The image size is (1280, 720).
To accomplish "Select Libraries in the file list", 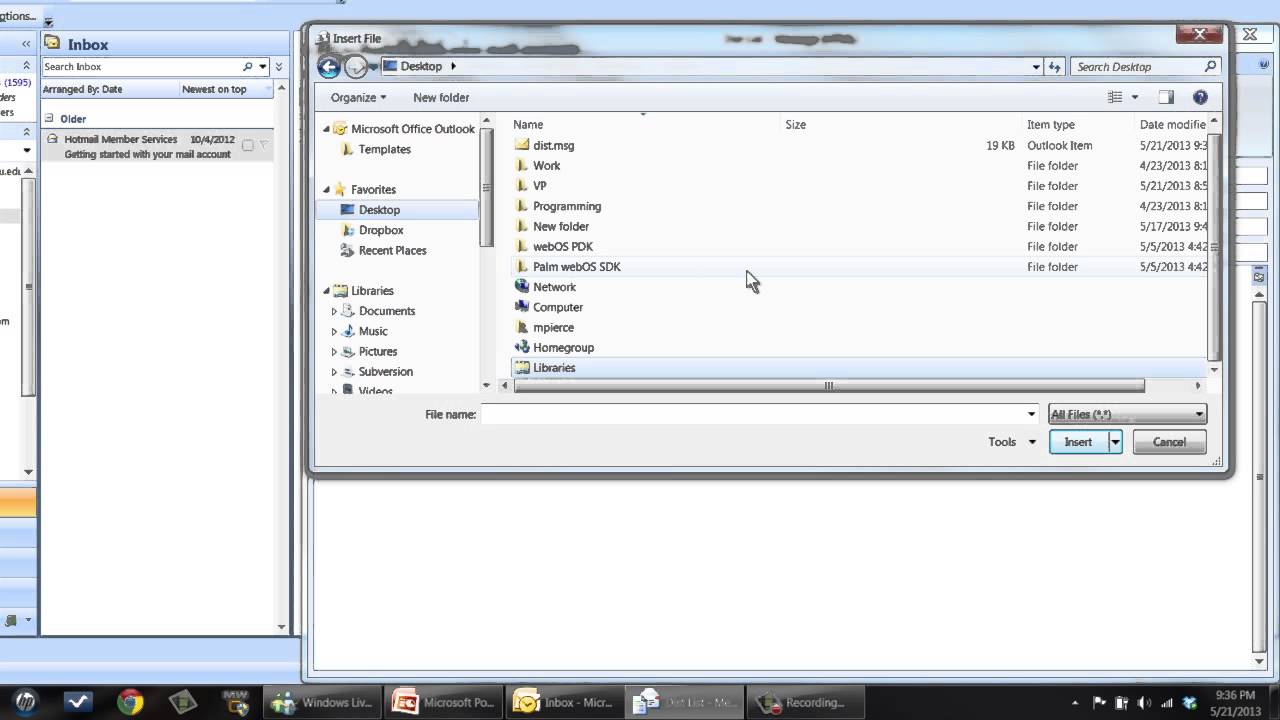I will (x=554, y=368).
